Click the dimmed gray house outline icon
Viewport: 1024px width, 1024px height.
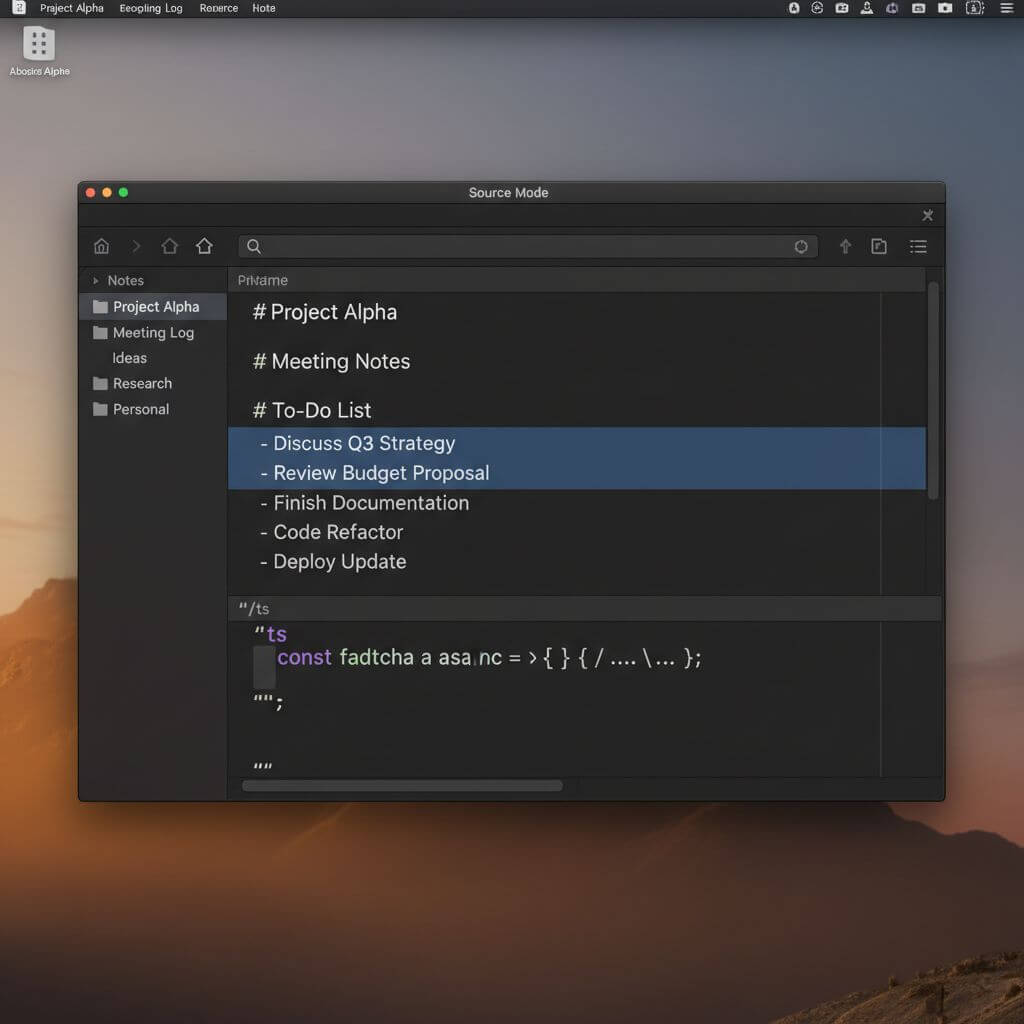tap(170, 246)
